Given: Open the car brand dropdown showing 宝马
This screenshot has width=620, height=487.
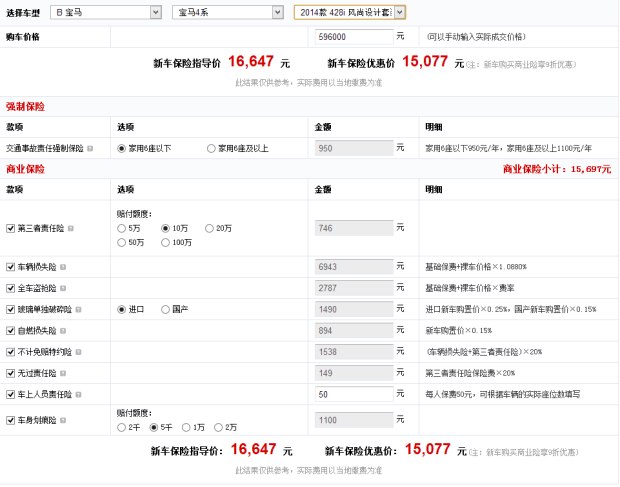Looking at the screenshot, I should click(x=106, y=12).
